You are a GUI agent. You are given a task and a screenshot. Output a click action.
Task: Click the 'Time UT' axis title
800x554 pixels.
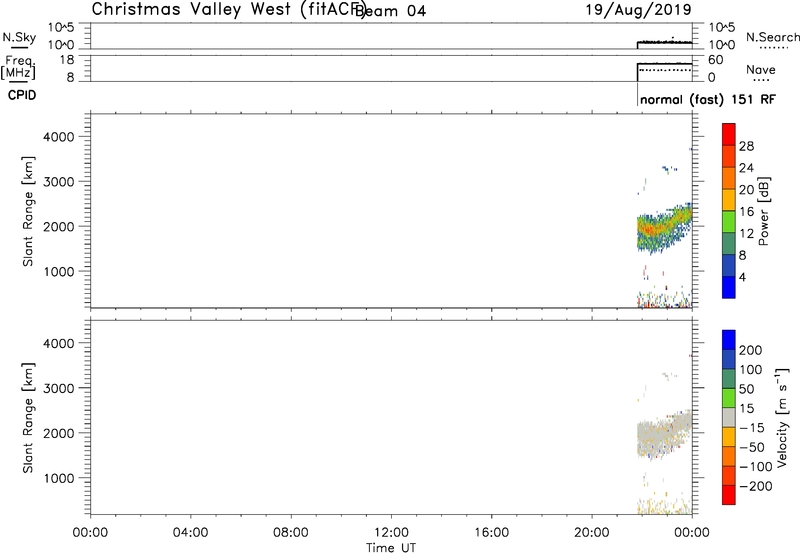point(391,548)
